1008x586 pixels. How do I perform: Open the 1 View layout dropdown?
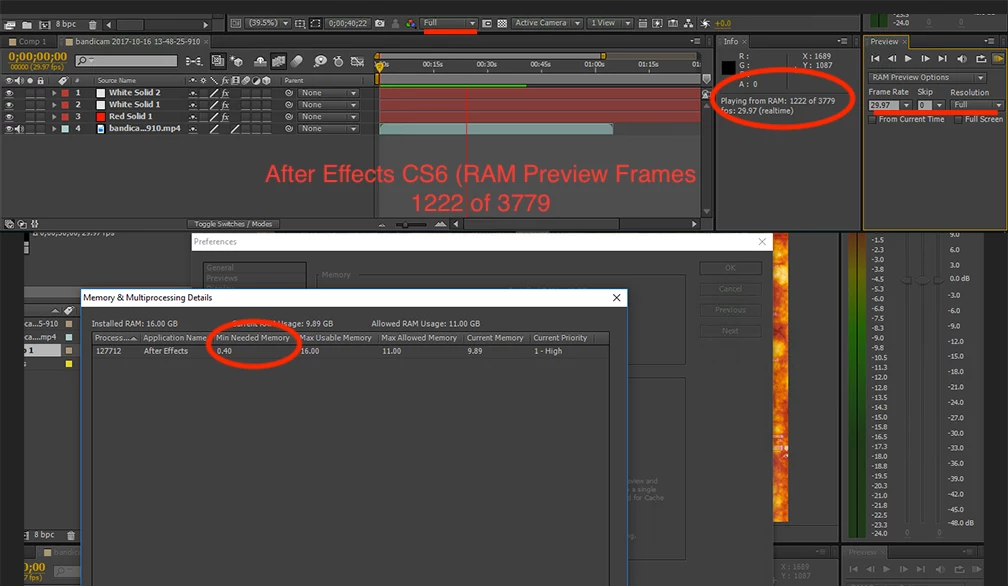(609, 23)
